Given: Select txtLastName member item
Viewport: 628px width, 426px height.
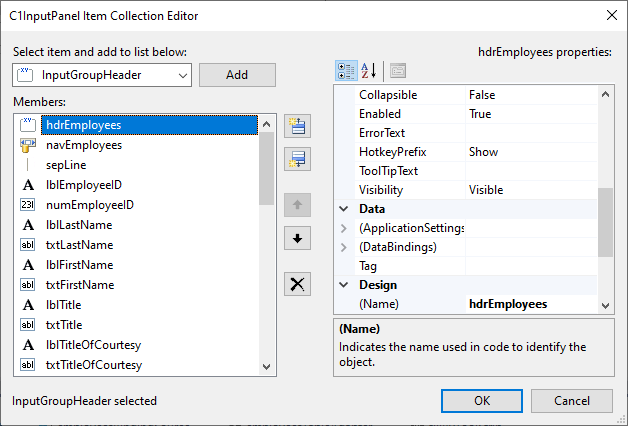Looking at the screenshot, I should point(79,245).
